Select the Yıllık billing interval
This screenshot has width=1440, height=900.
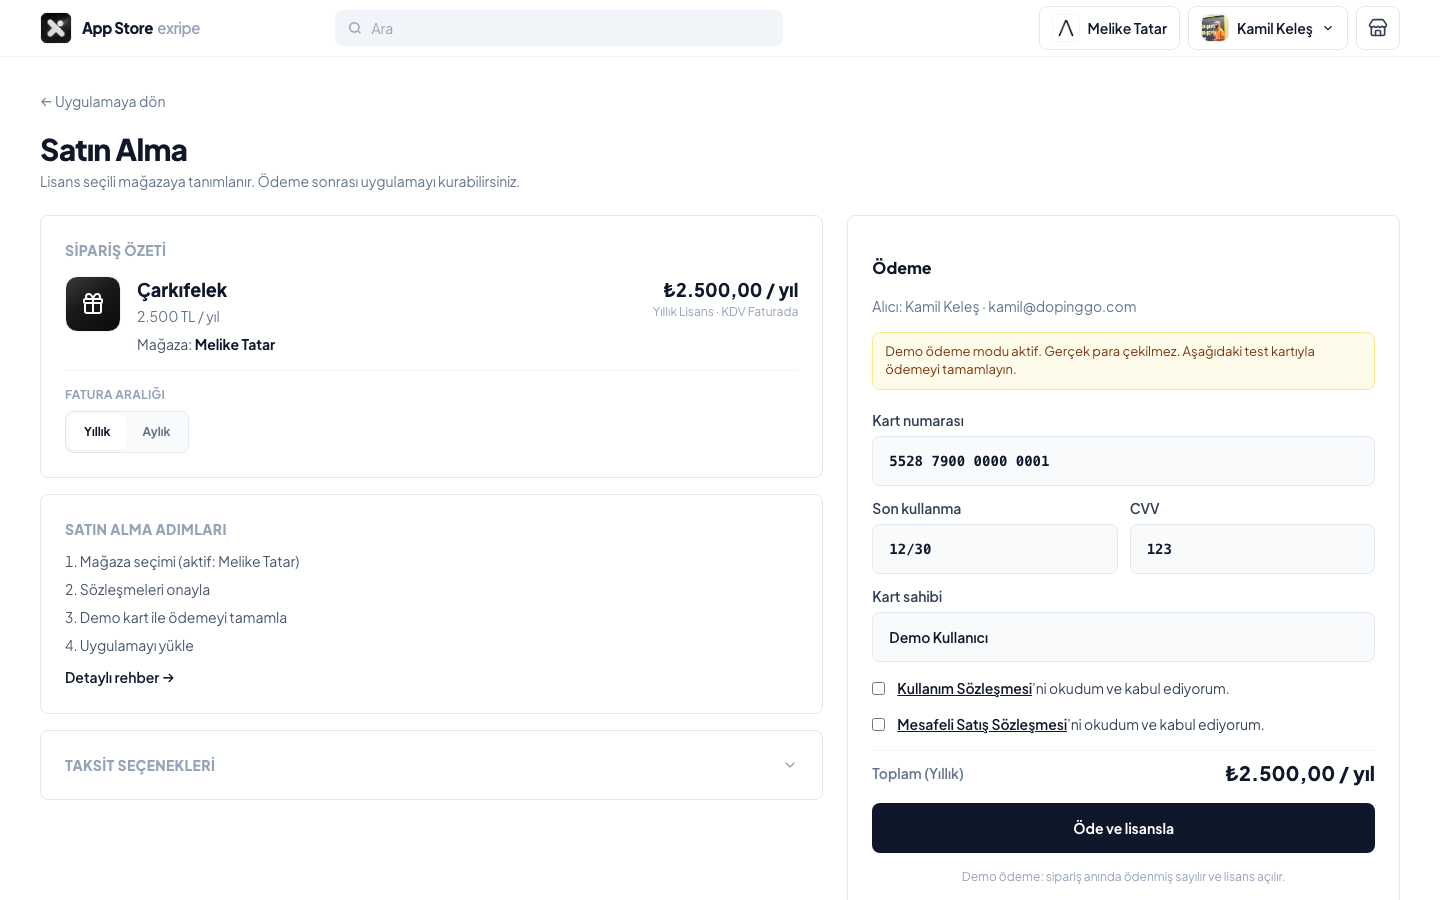pyautogui.click(x=97, y=432)
